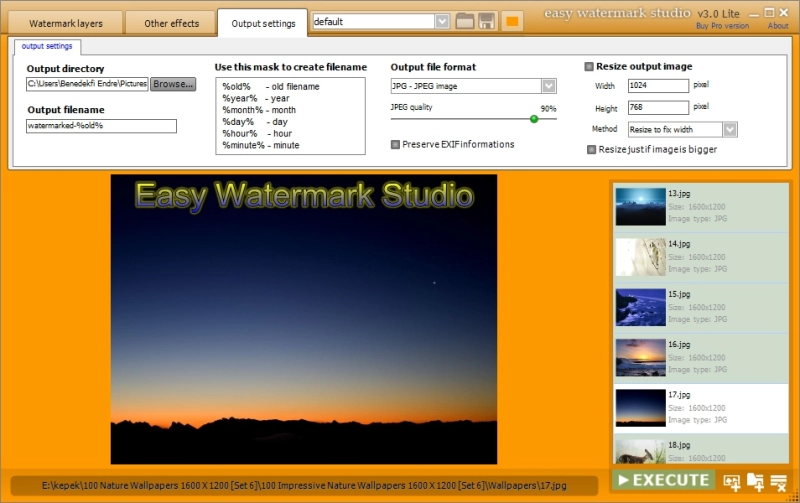Add folder of images icon
This screenshot has width=800, height=503.
[755, 482]
